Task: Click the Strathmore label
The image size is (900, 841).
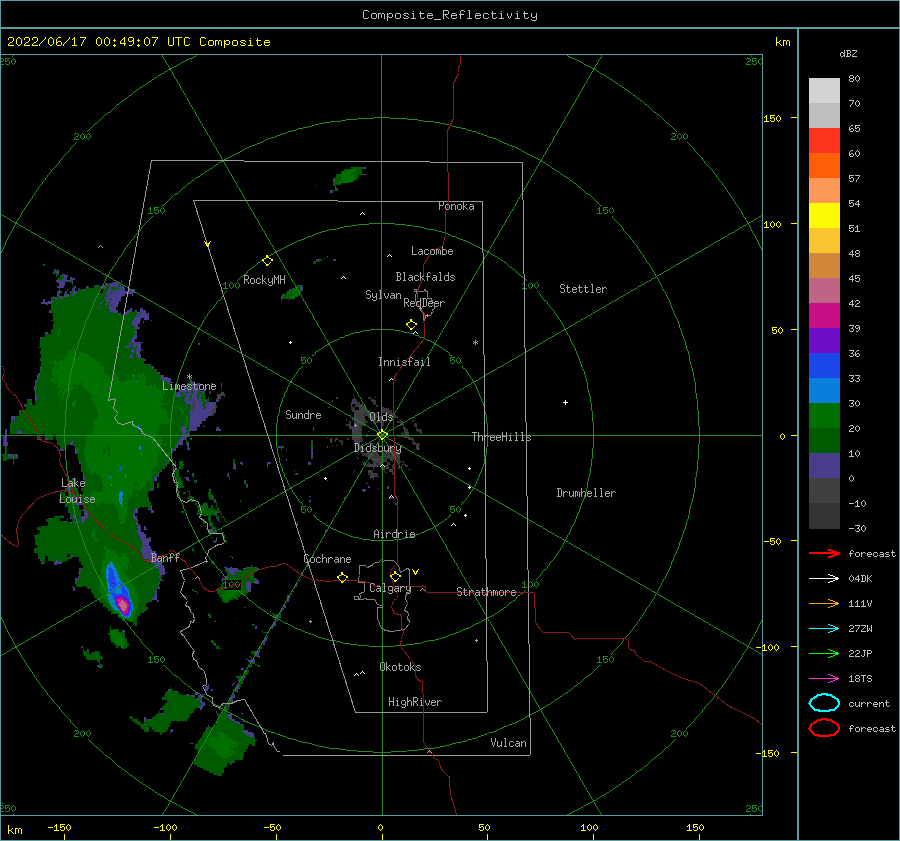Action: [486, 592]
